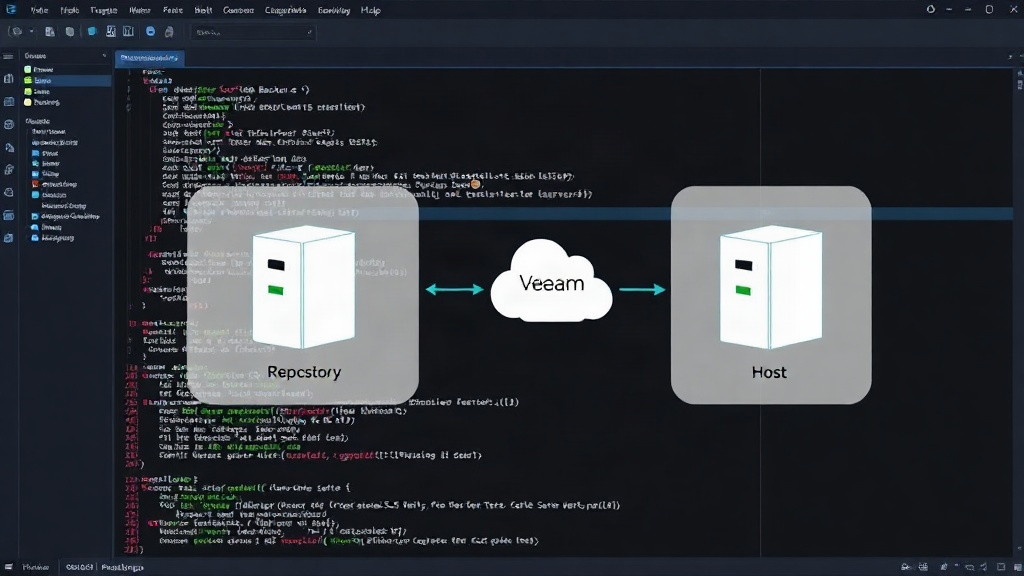Select the red-icon item in the sidebar tree
This screenshot has width=1024, height=576.
point(55,184)
